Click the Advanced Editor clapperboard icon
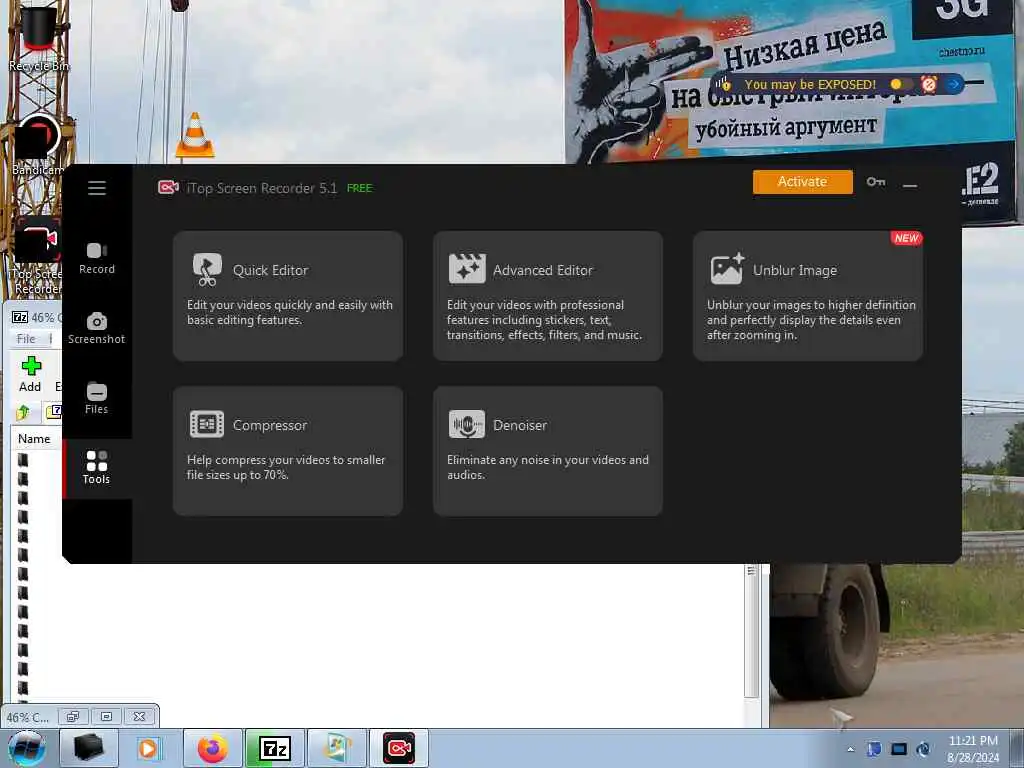The height and width of the screenshot is (768, 1024). tap(467, 268)
